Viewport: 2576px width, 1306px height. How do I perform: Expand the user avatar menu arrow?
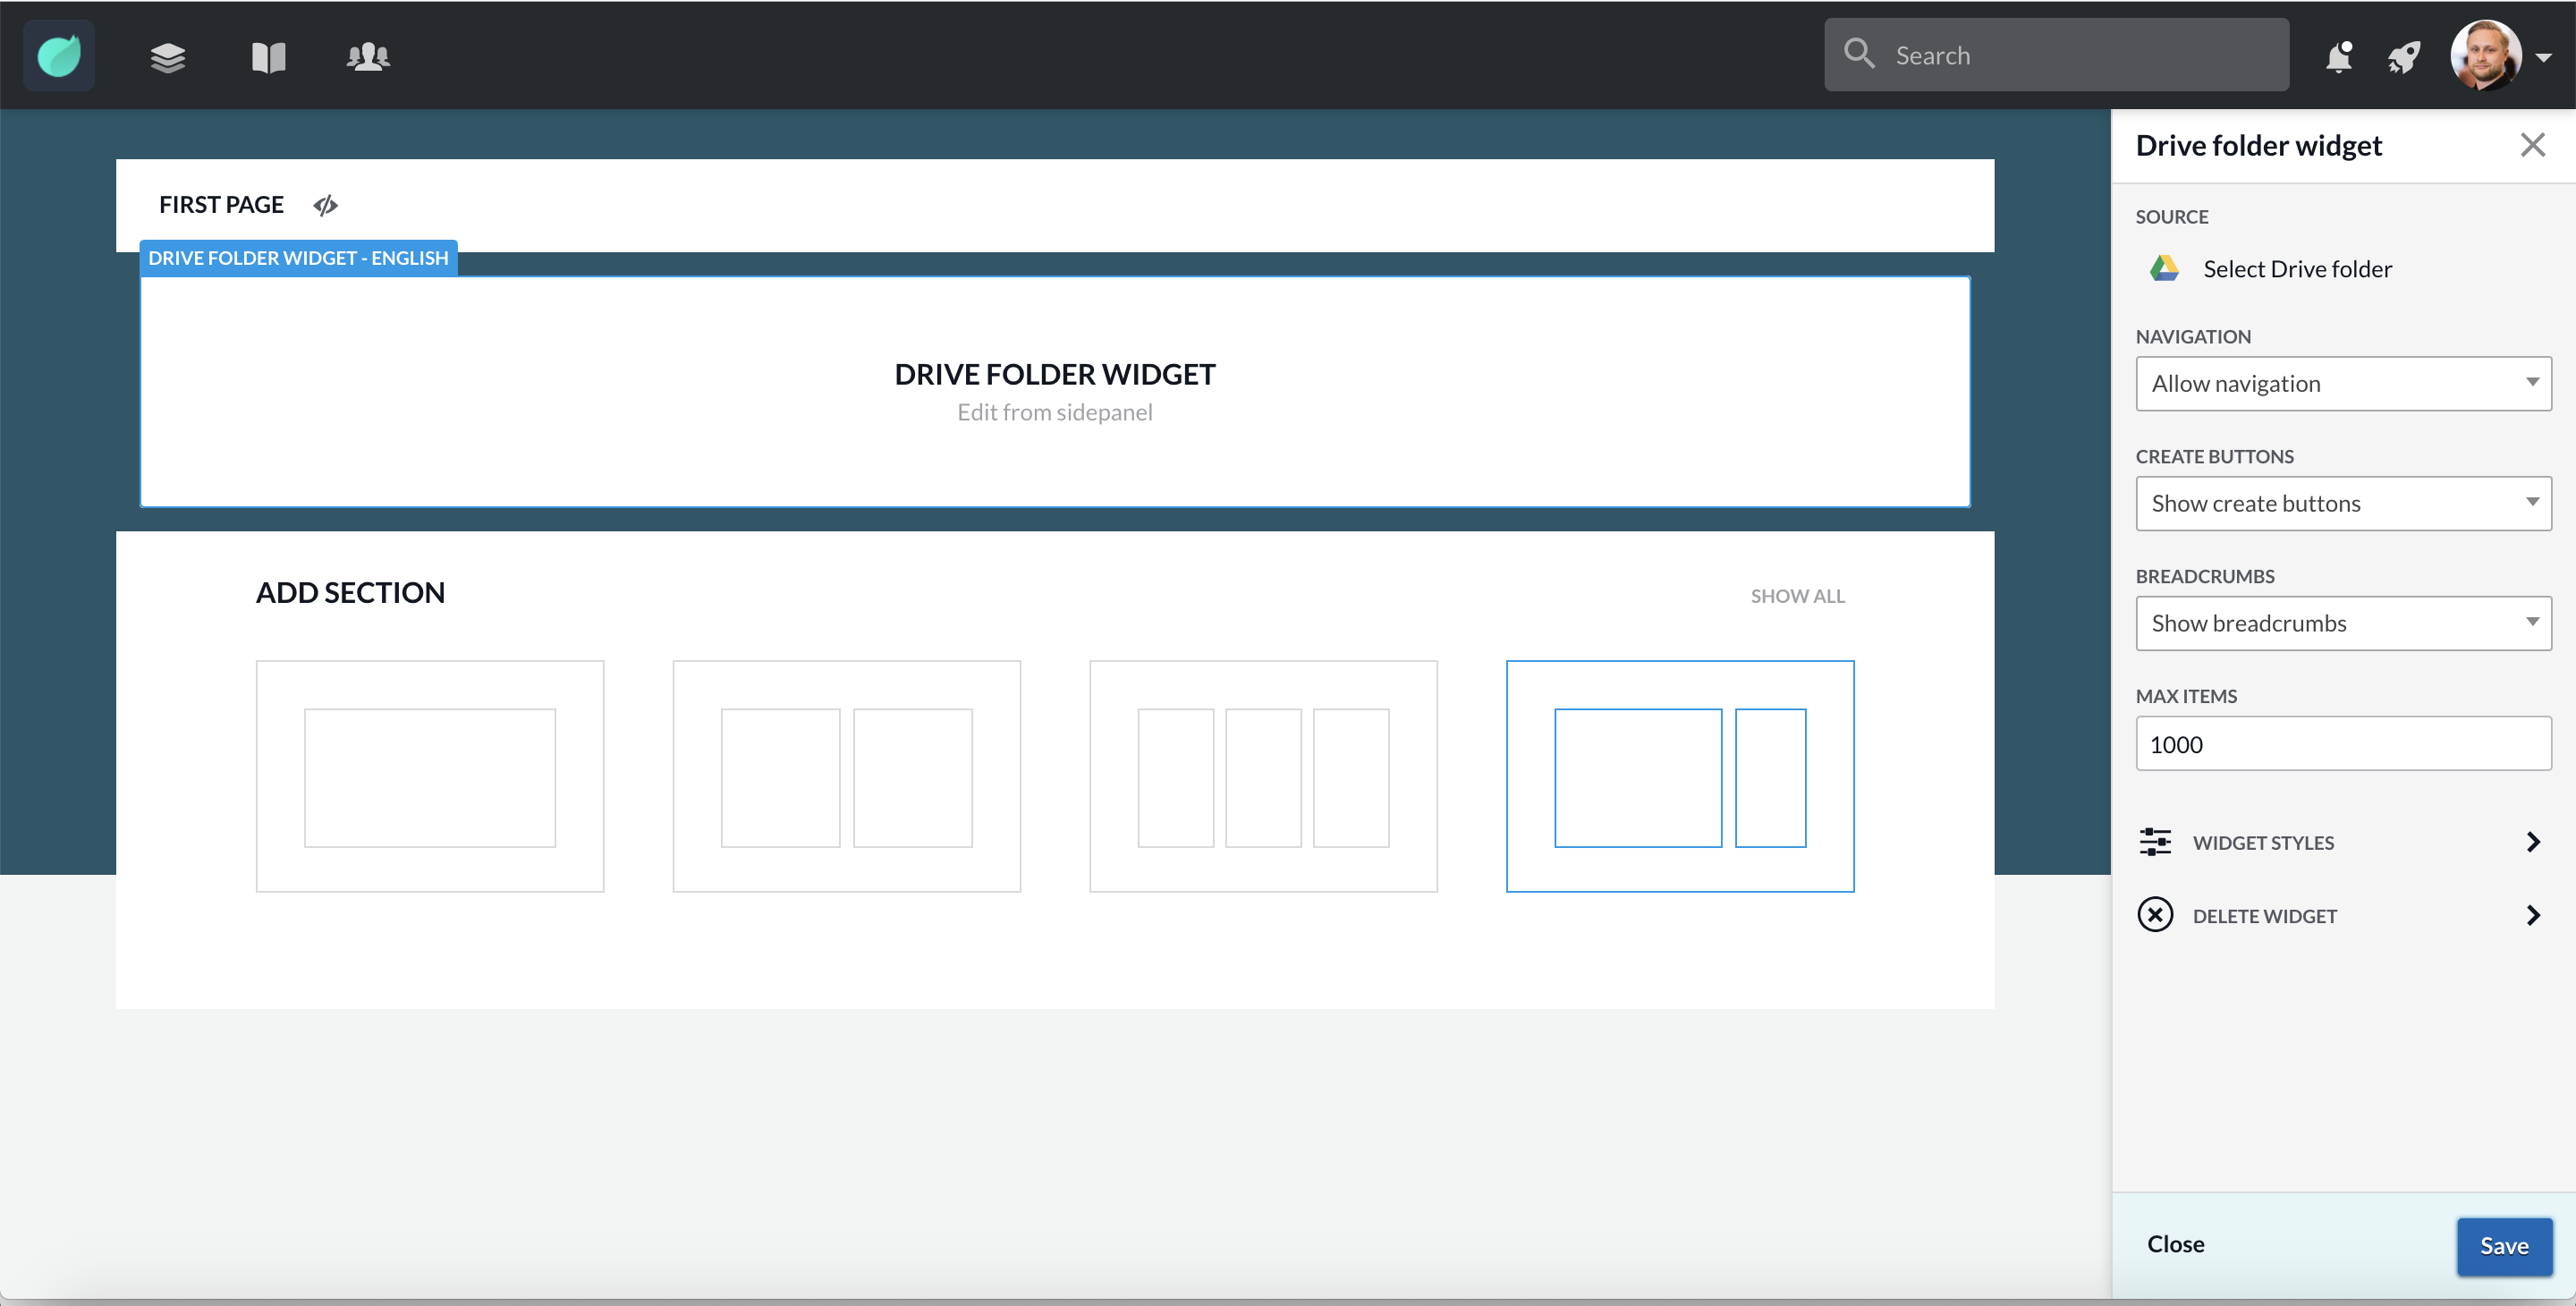2544,58
